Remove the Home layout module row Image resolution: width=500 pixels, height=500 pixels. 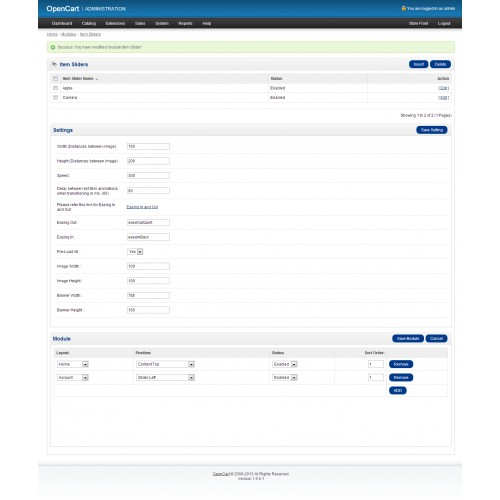pyautogui.click(x=401, y=364)
